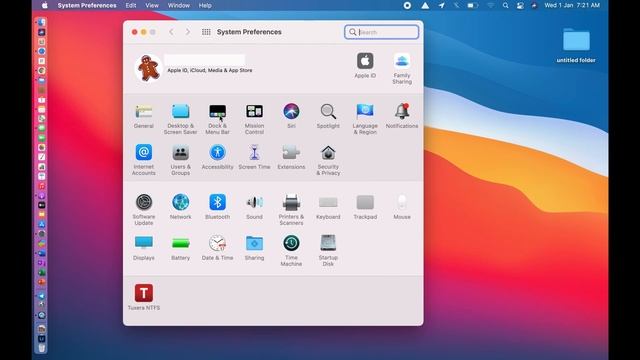
Task: Open Users & Groups pane
Action: point(180,160)
